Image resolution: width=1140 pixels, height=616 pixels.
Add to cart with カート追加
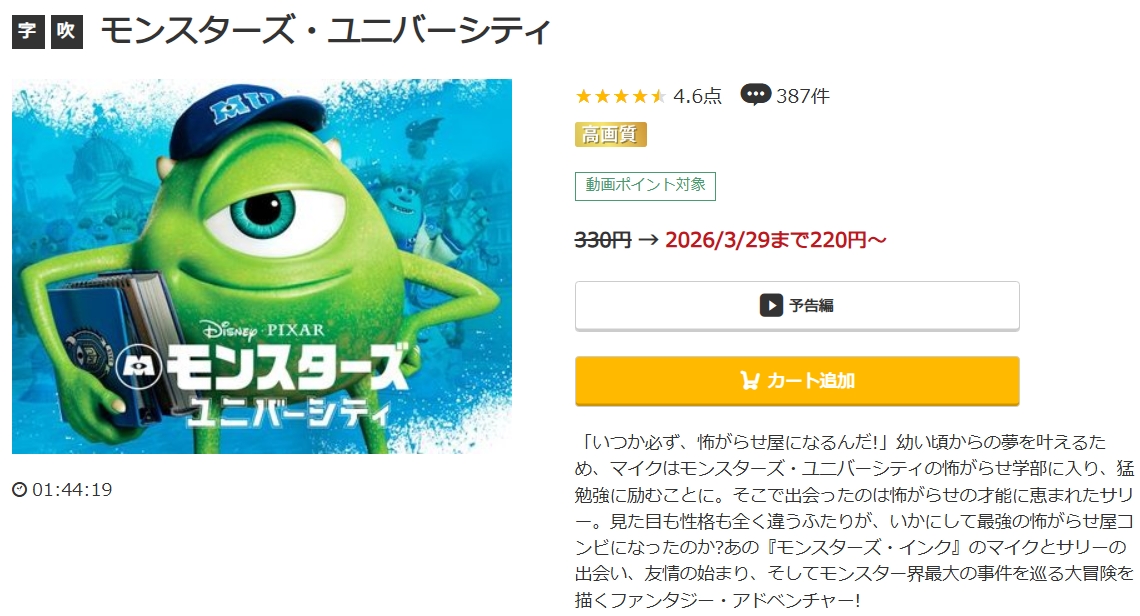tap(797, 380)
